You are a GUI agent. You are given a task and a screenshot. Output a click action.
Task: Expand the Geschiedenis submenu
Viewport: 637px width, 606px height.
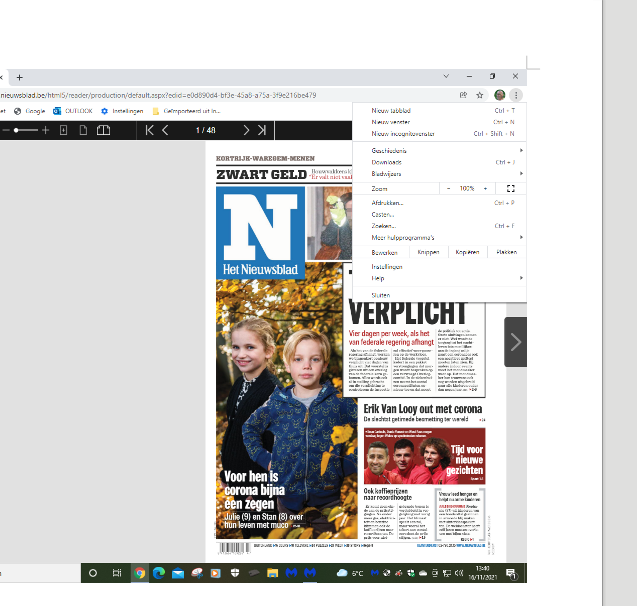[x=440, y=150]
